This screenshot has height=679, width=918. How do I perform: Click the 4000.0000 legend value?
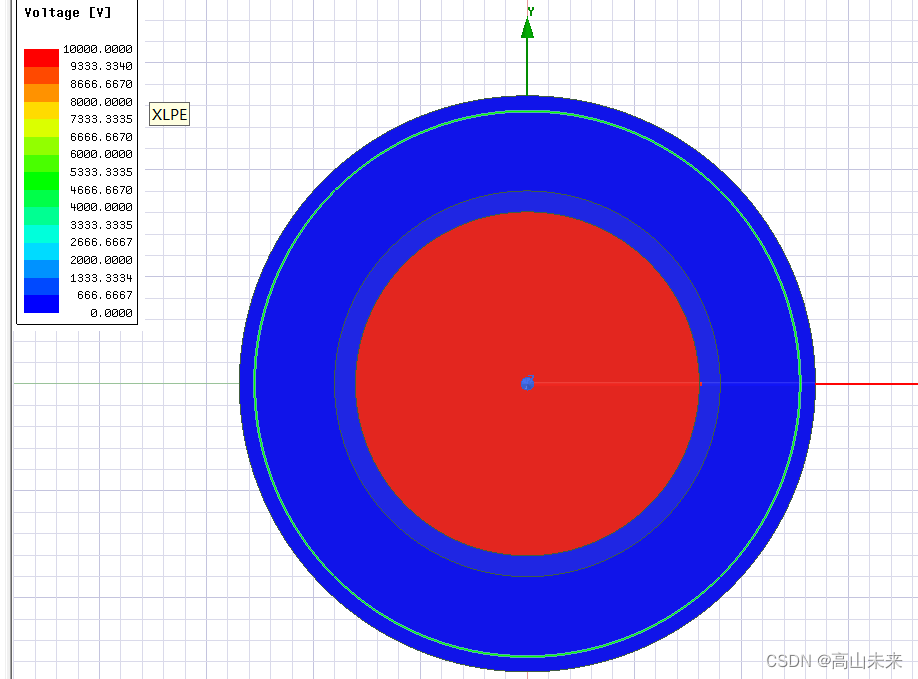pyautogui.click(x=100, y=207)
